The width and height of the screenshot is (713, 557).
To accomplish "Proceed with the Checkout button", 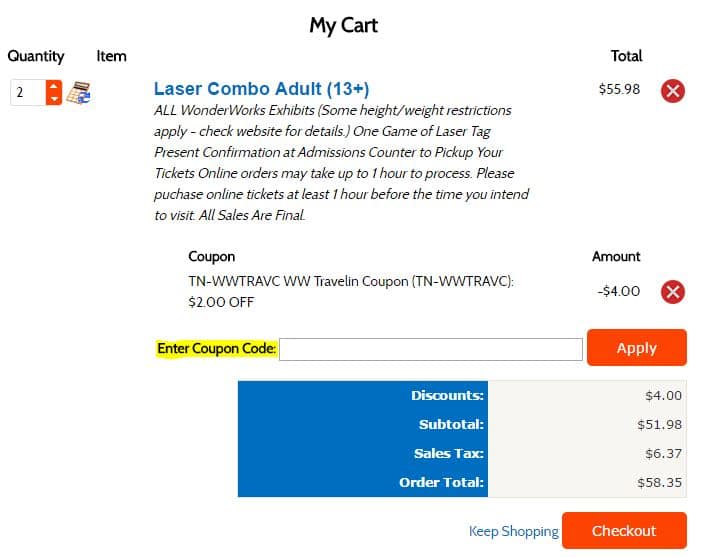I will tap(624, 531).
